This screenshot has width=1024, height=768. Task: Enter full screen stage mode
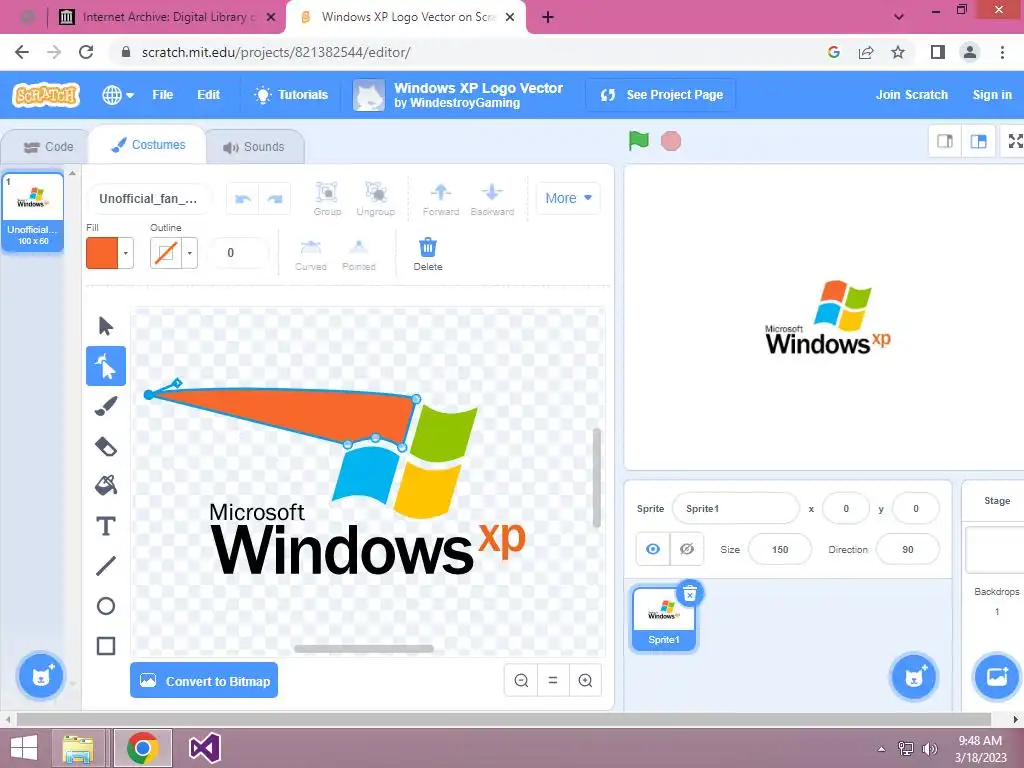tap(1014, 141)
